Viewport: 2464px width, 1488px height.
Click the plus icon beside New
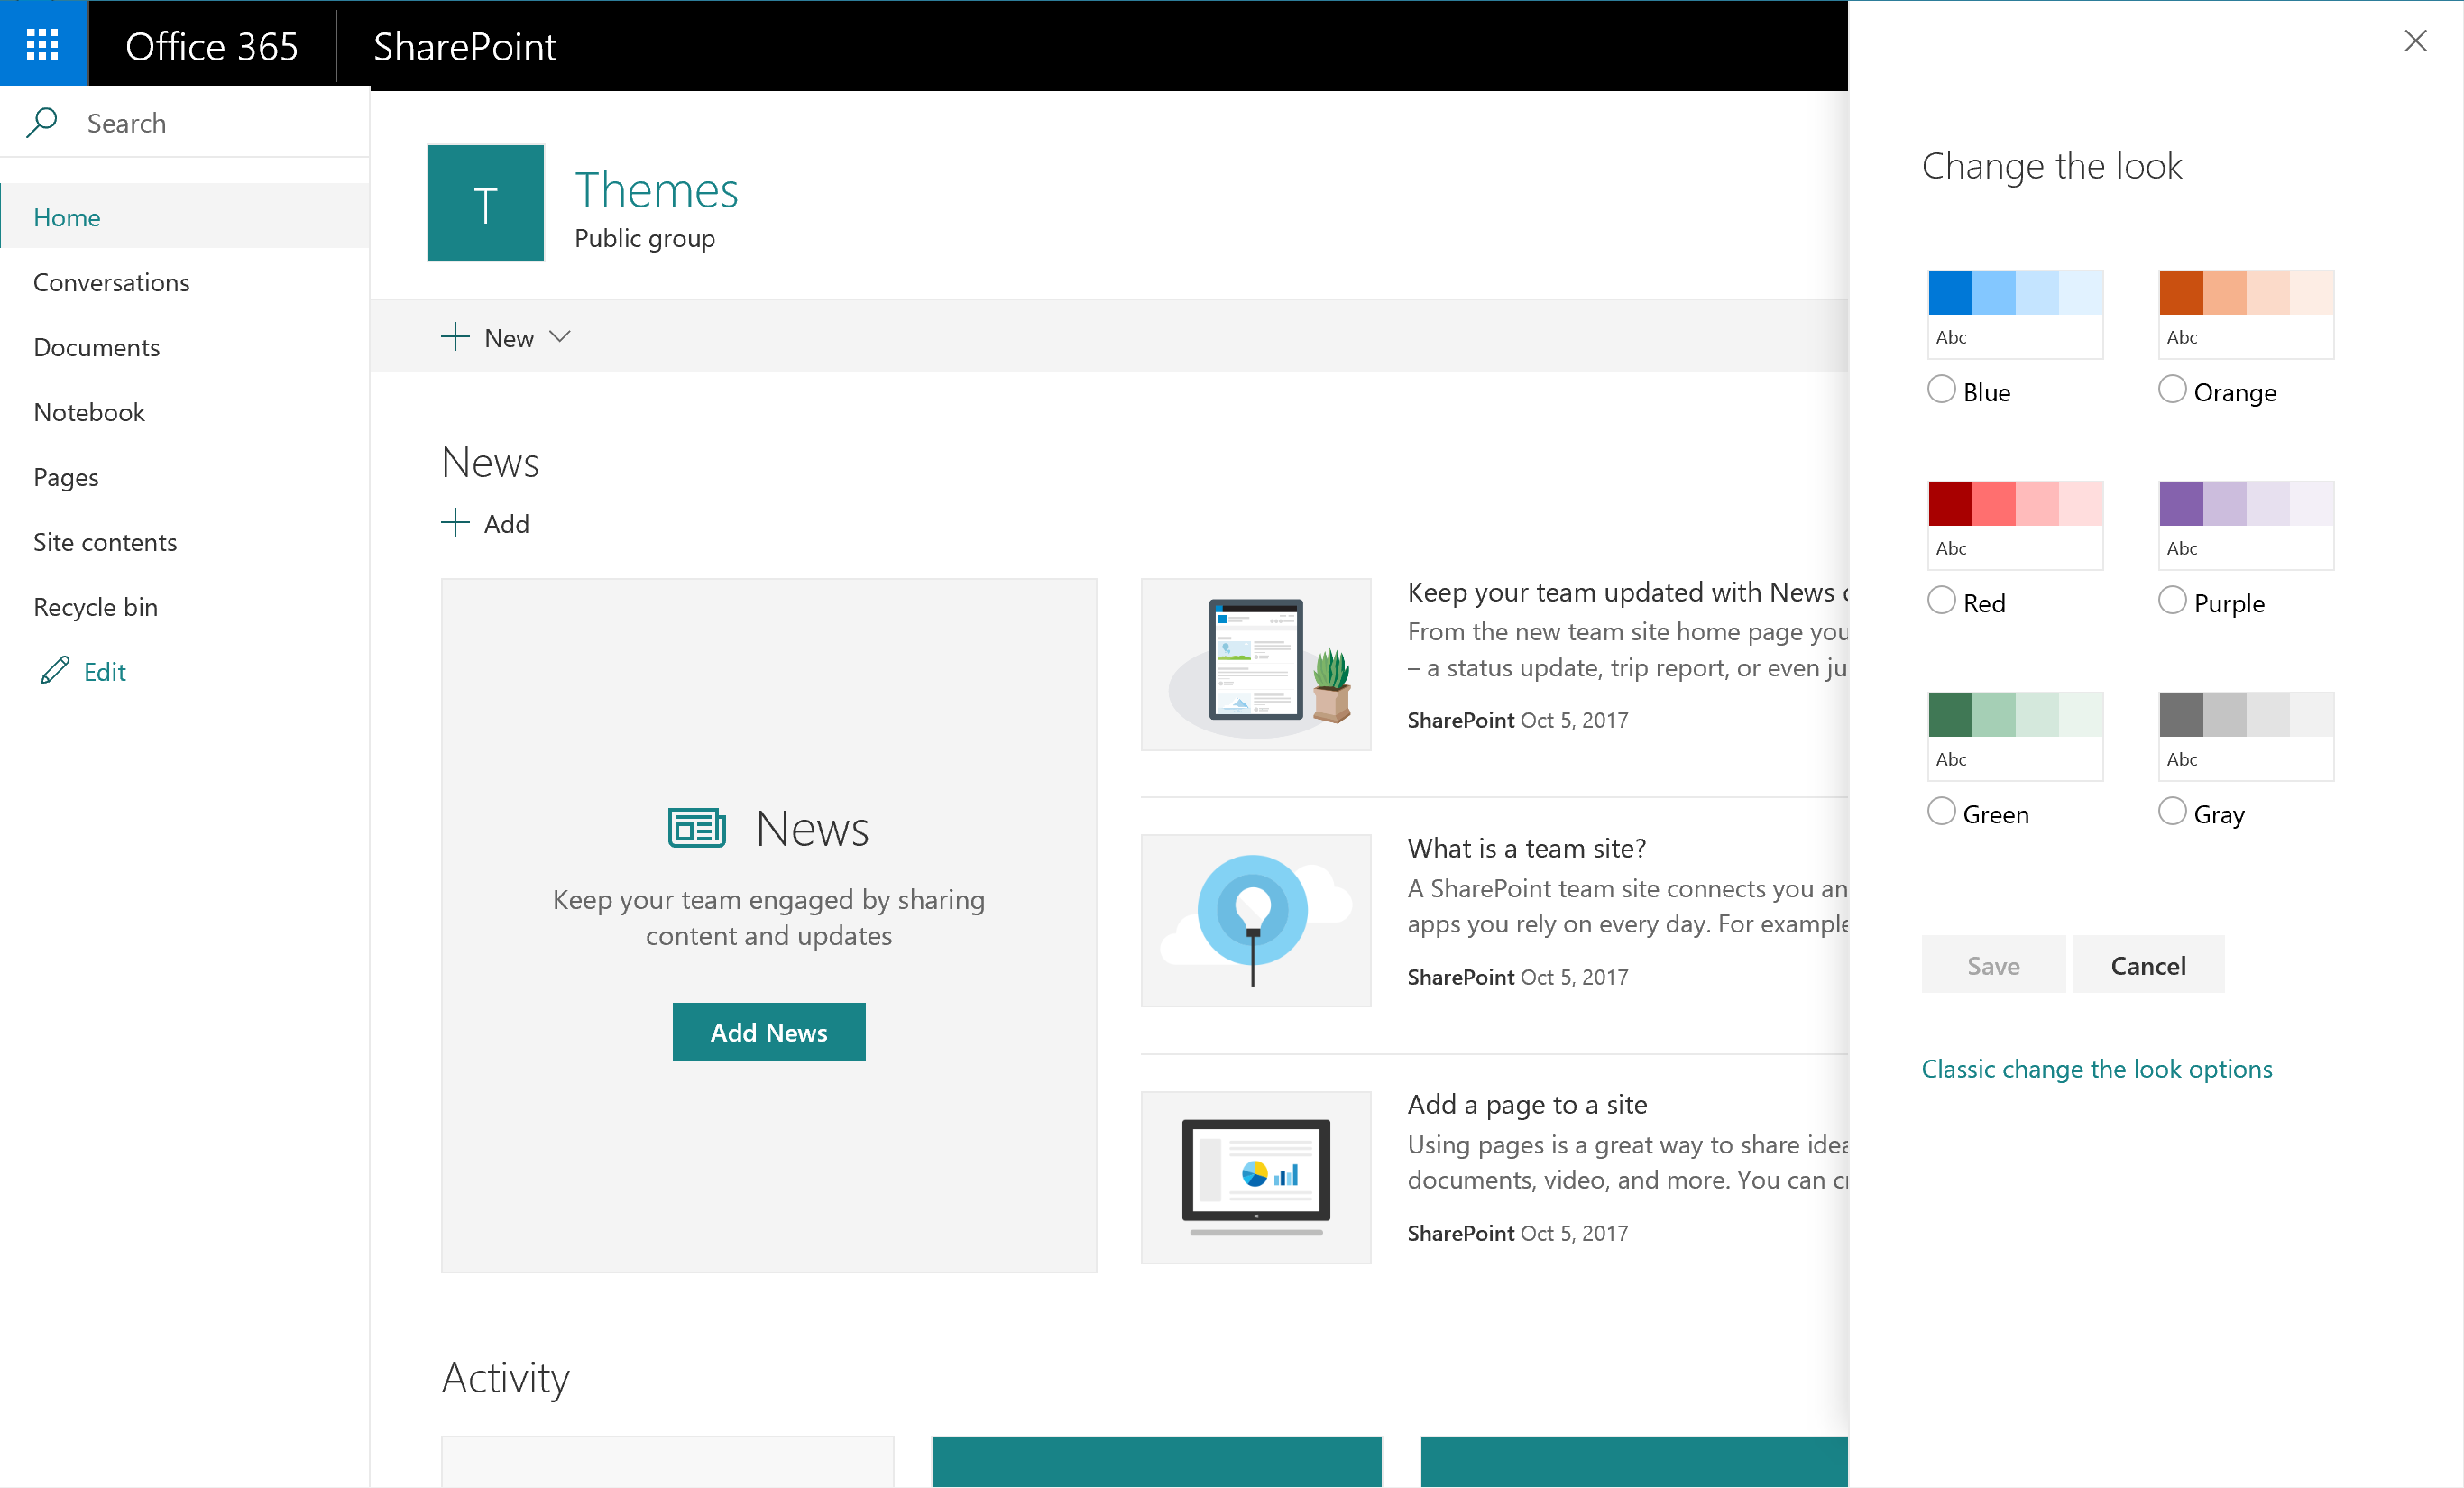[x=455, y=337]
